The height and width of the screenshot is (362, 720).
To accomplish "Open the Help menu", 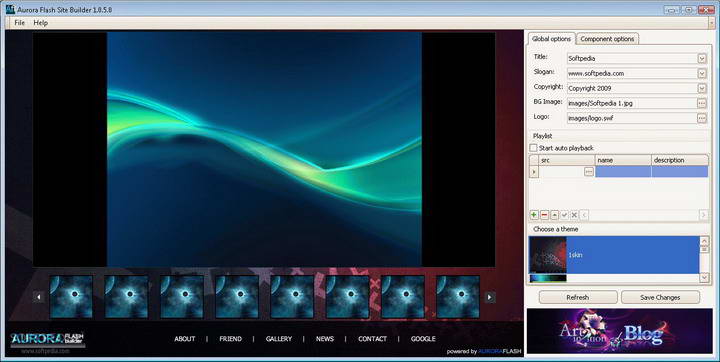I will pos(40,23).
